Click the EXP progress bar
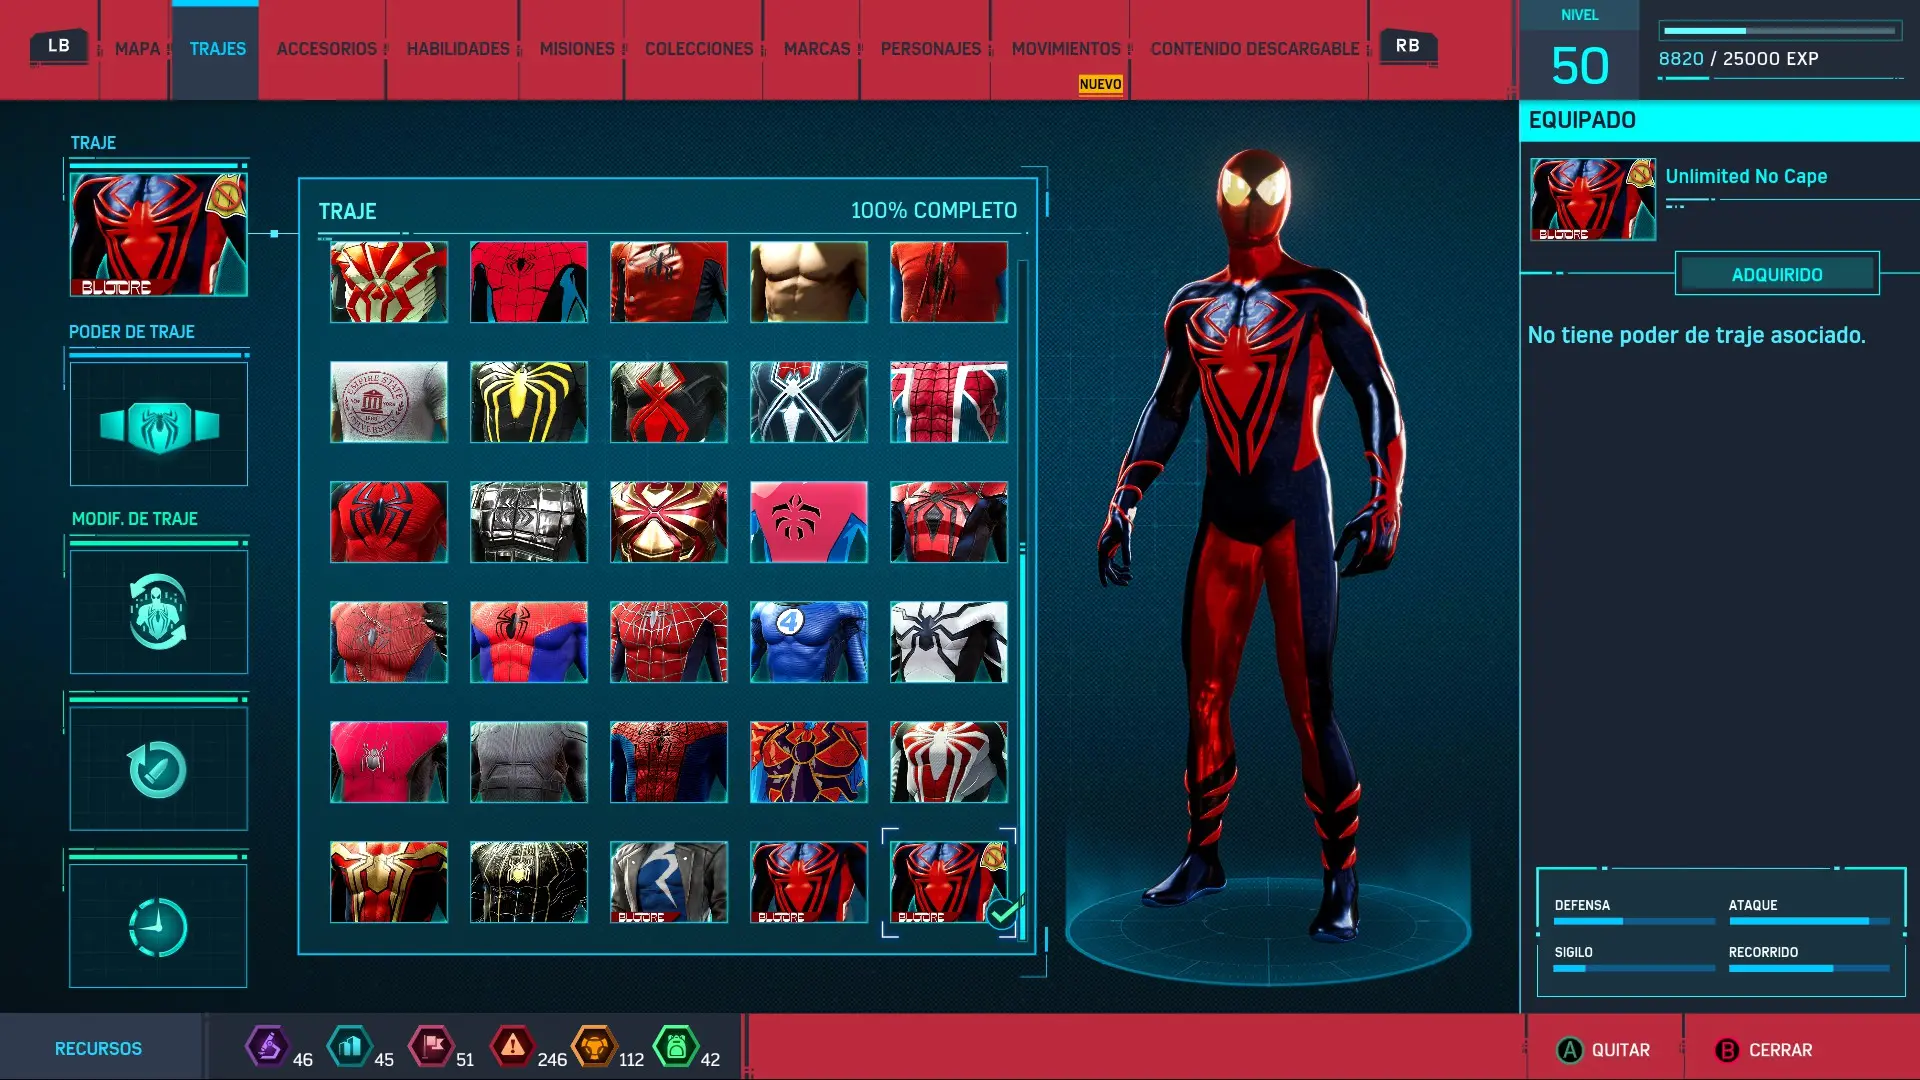 (x=1780, y=31)
